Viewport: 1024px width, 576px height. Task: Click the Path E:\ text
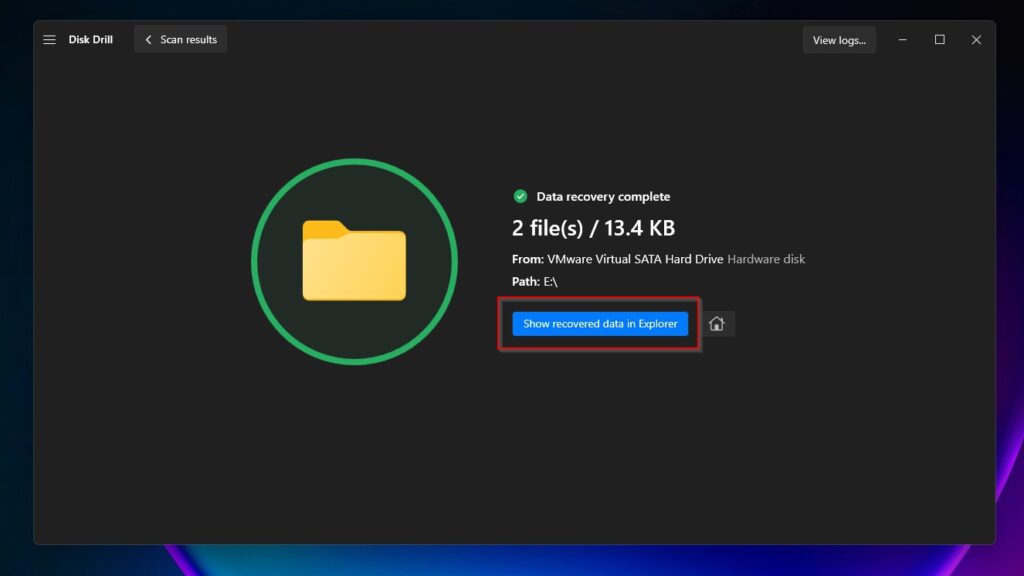536,281
